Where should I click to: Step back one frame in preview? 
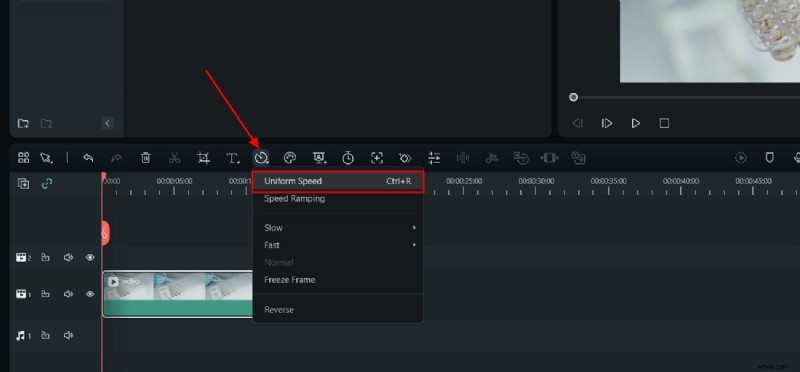(x=578, y=123)
